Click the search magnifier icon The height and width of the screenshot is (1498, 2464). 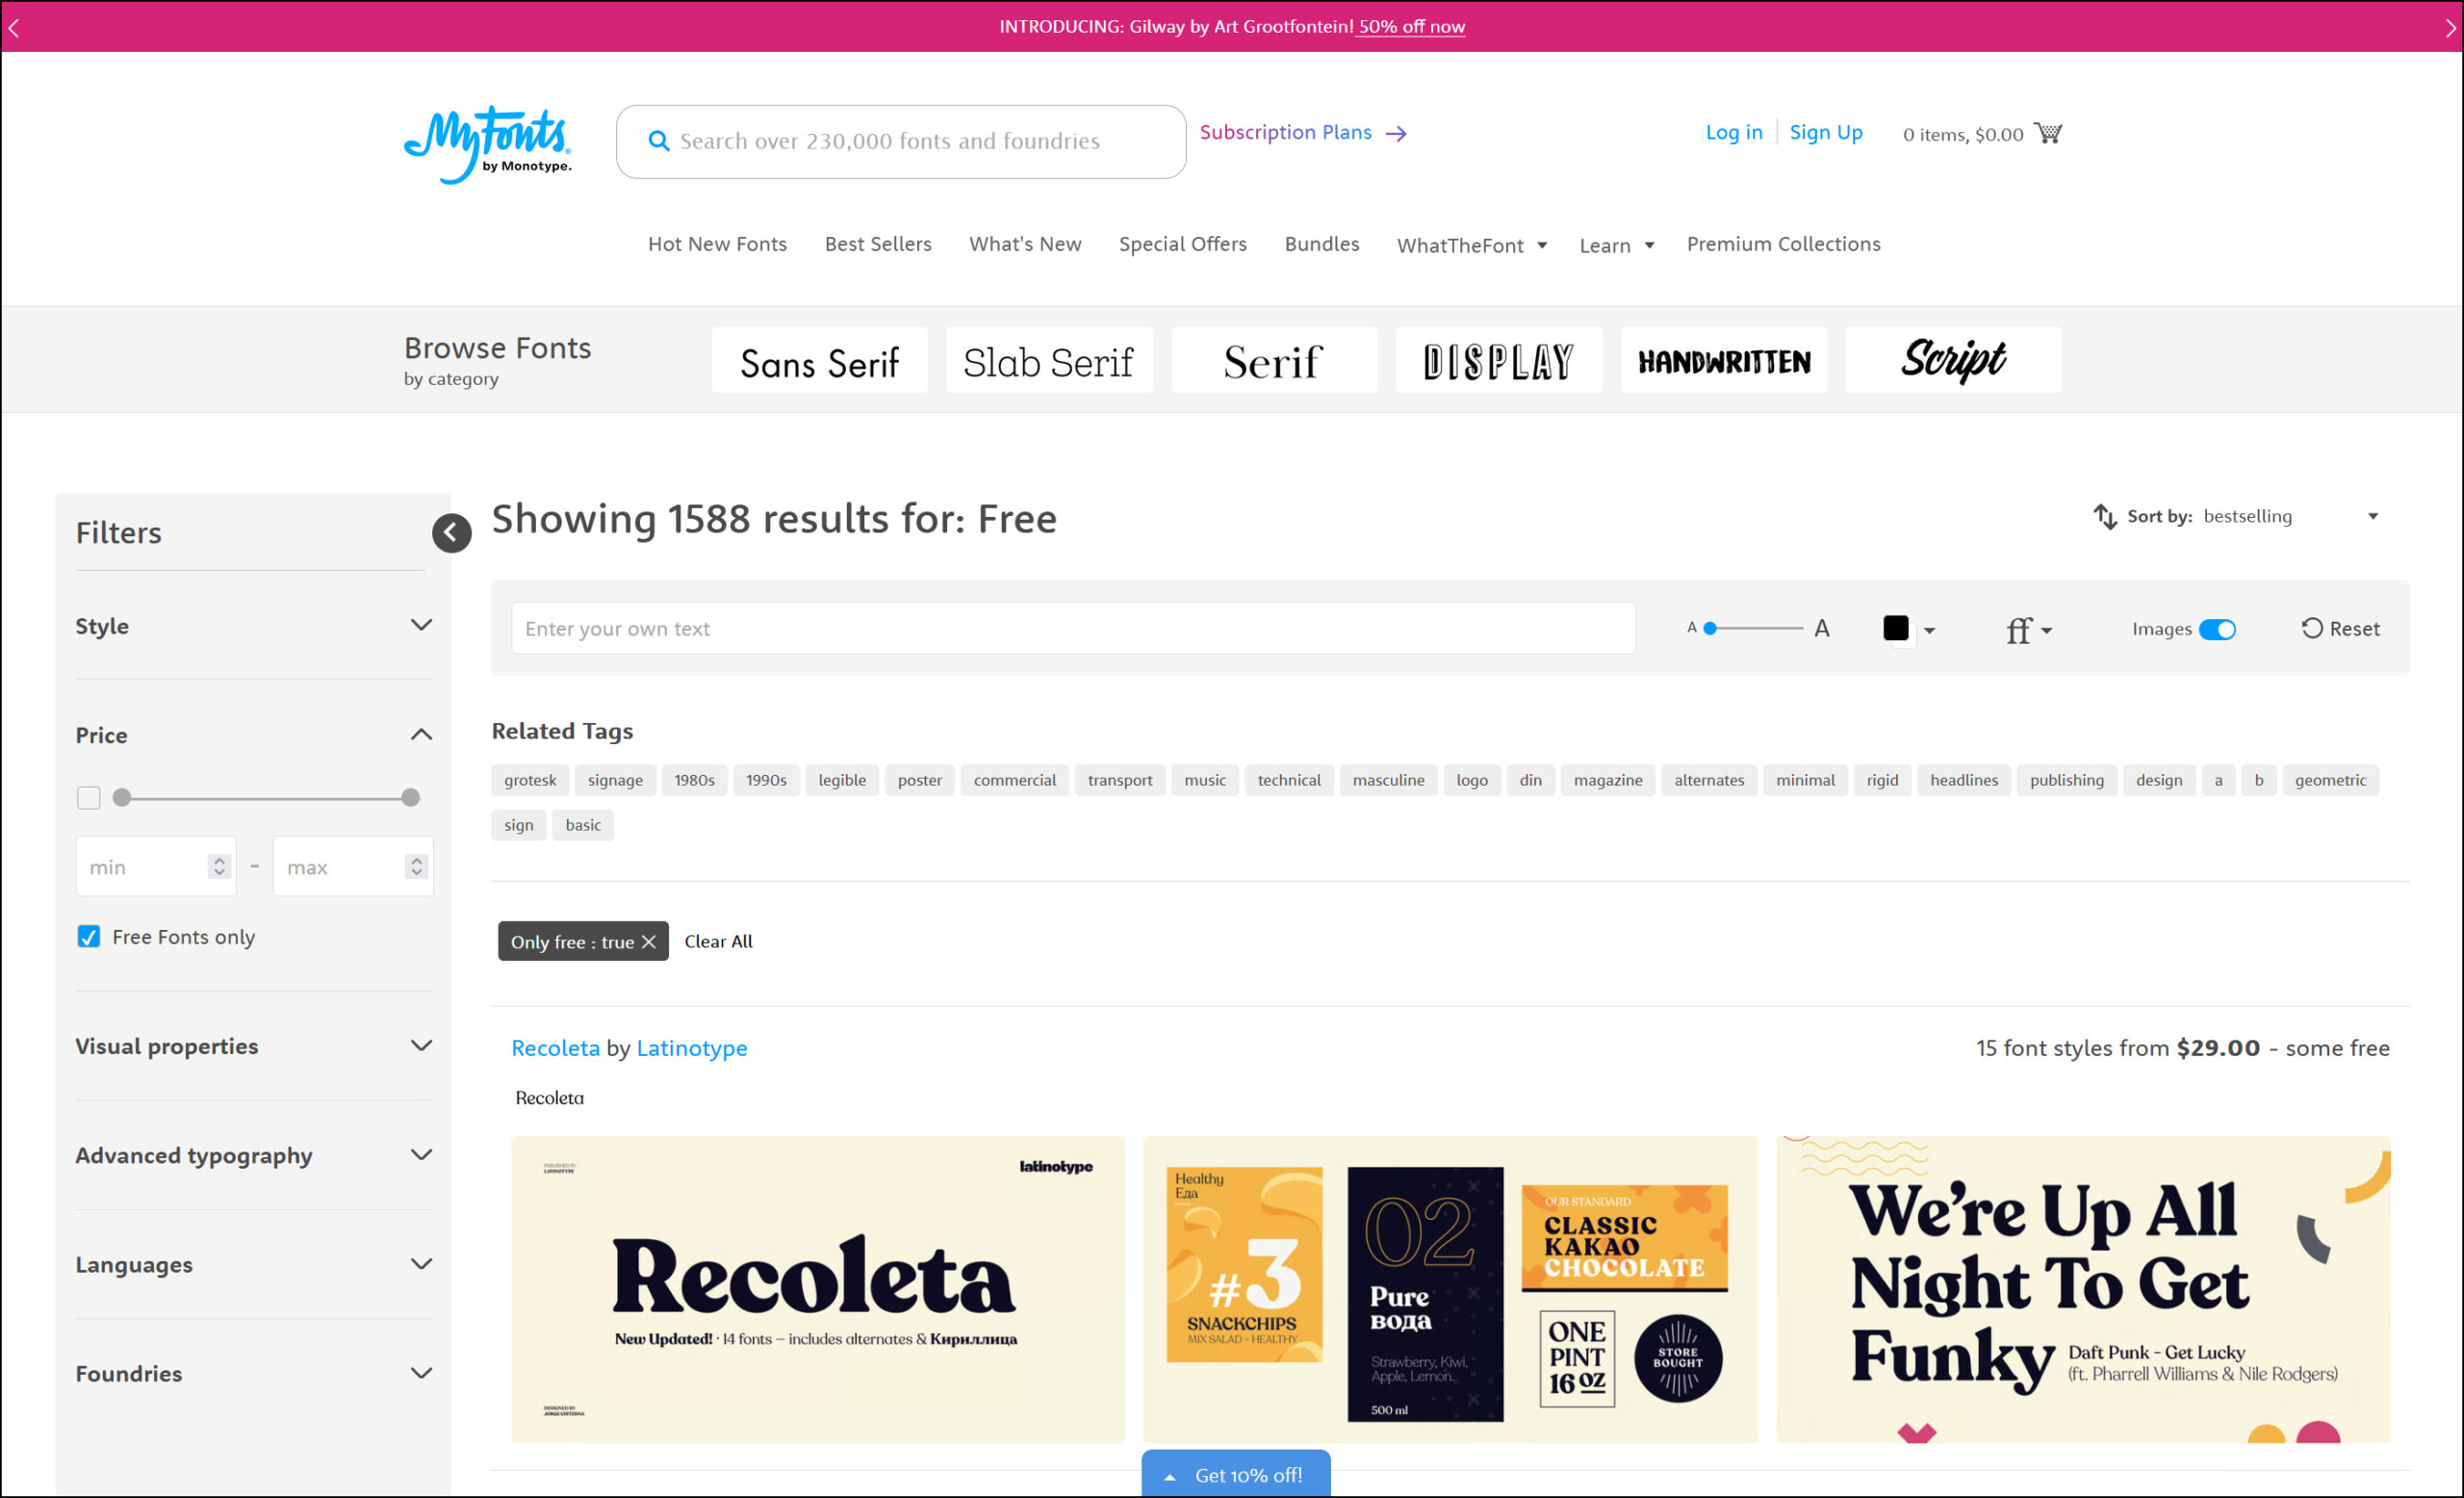pos(658,141)
